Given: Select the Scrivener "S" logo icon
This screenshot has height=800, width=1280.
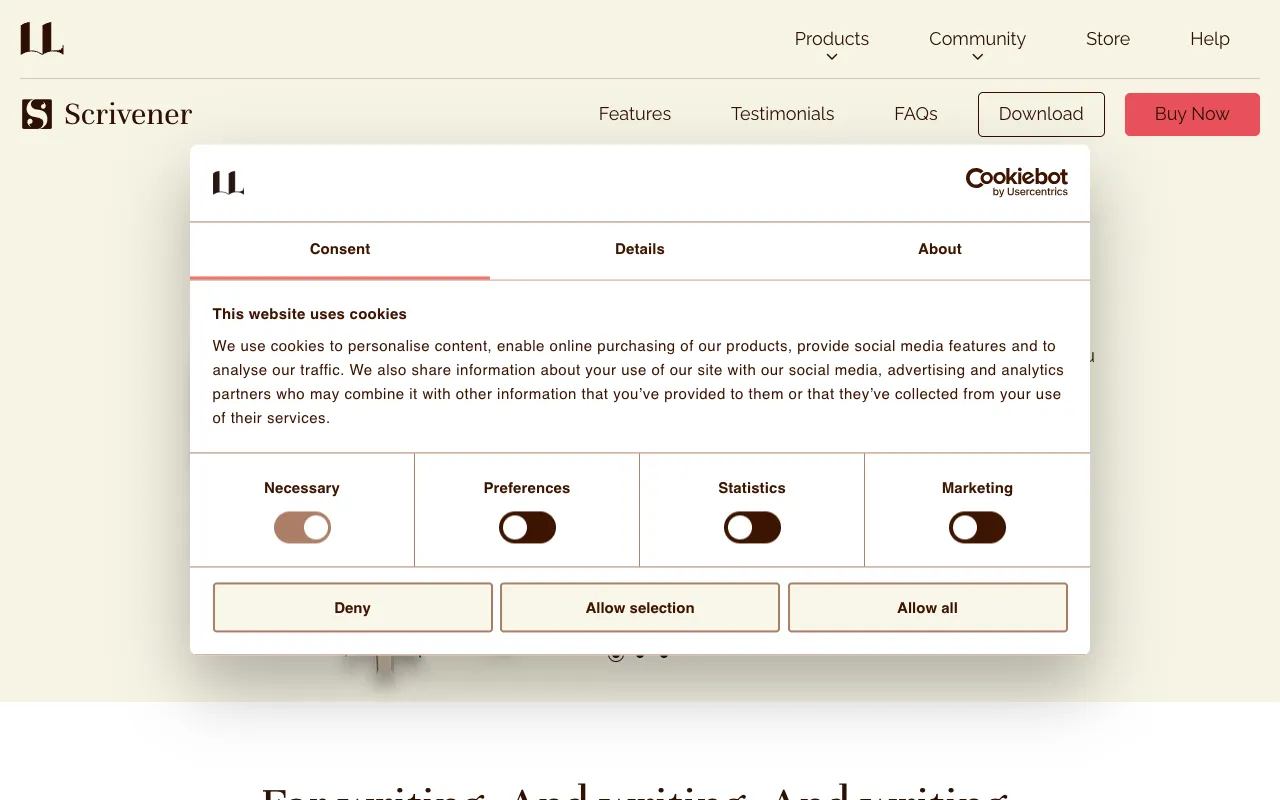Looking at the screenshot, I should (x=36, y=113).
